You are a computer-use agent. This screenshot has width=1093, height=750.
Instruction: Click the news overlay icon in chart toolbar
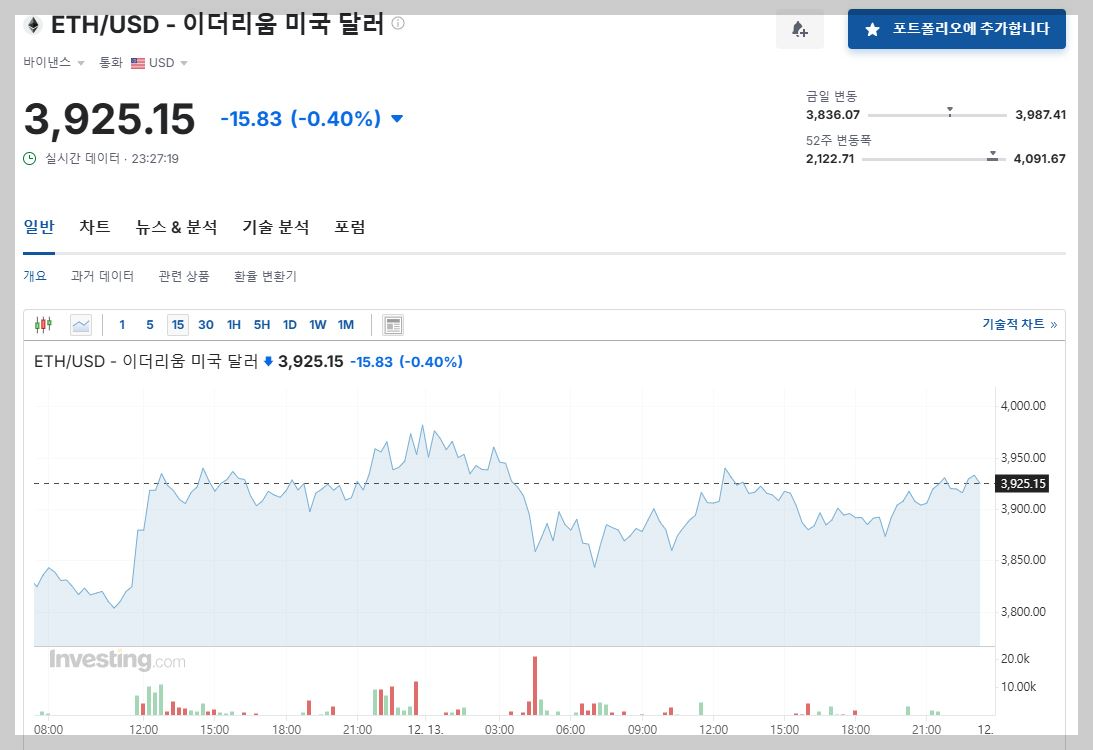(393, 325)
